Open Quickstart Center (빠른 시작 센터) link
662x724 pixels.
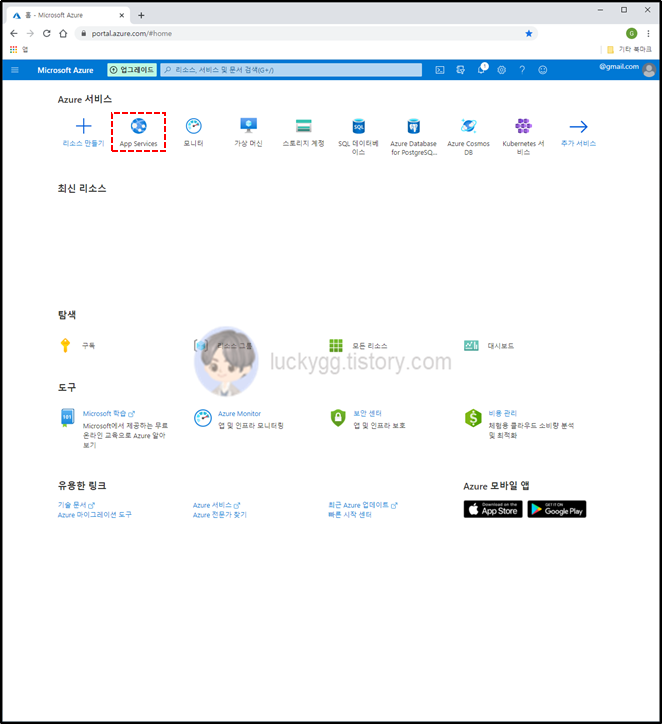click(x=350, y=515)
